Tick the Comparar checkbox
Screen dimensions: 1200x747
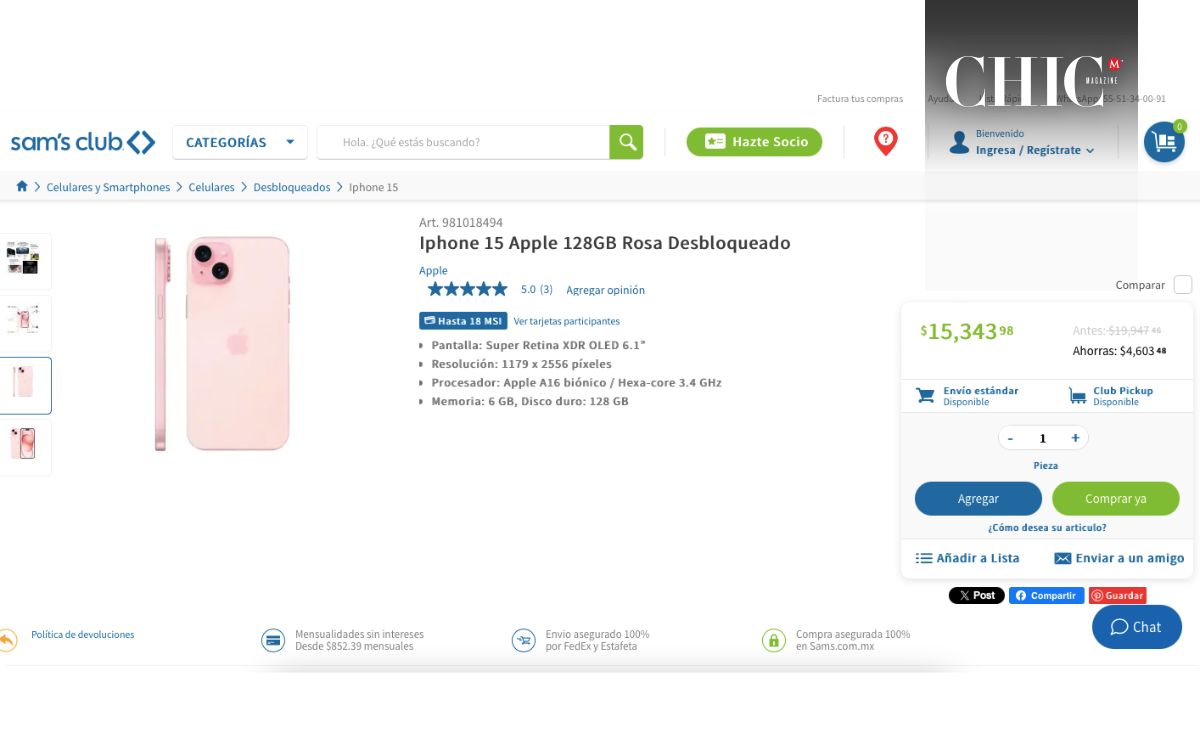[1183, 285]
